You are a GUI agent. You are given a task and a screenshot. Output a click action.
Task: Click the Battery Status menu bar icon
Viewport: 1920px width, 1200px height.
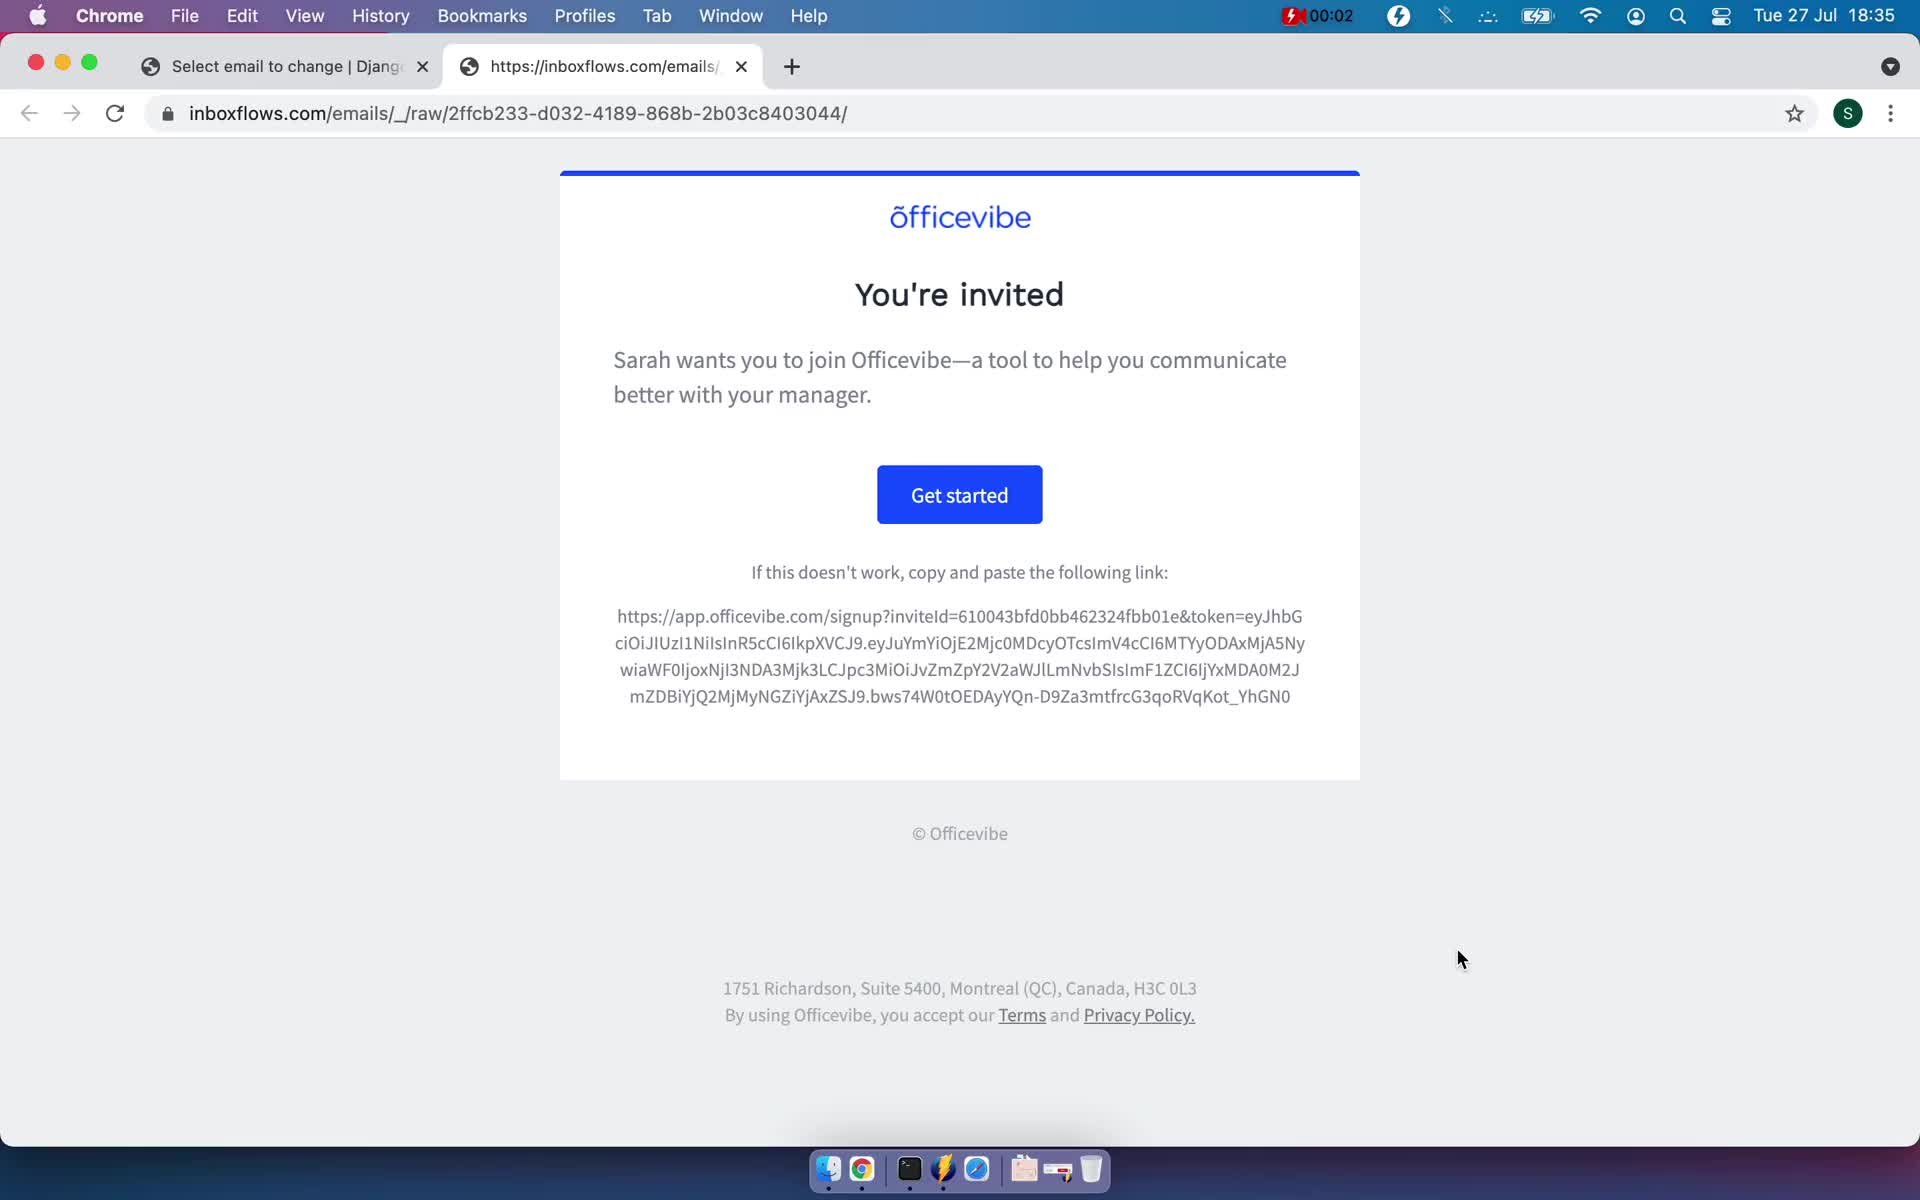pyautogui.click(x=1537, y=15)
